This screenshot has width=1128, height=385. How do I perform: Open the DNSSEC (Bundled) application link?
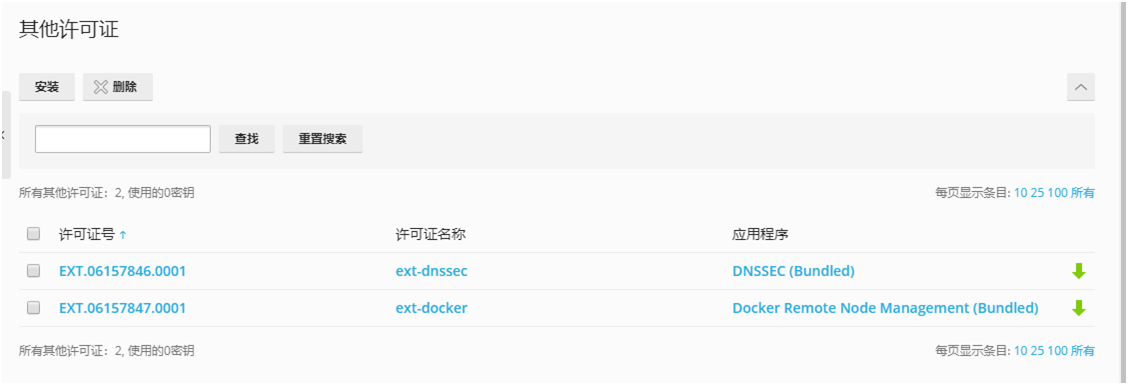(x=793, y=271)
